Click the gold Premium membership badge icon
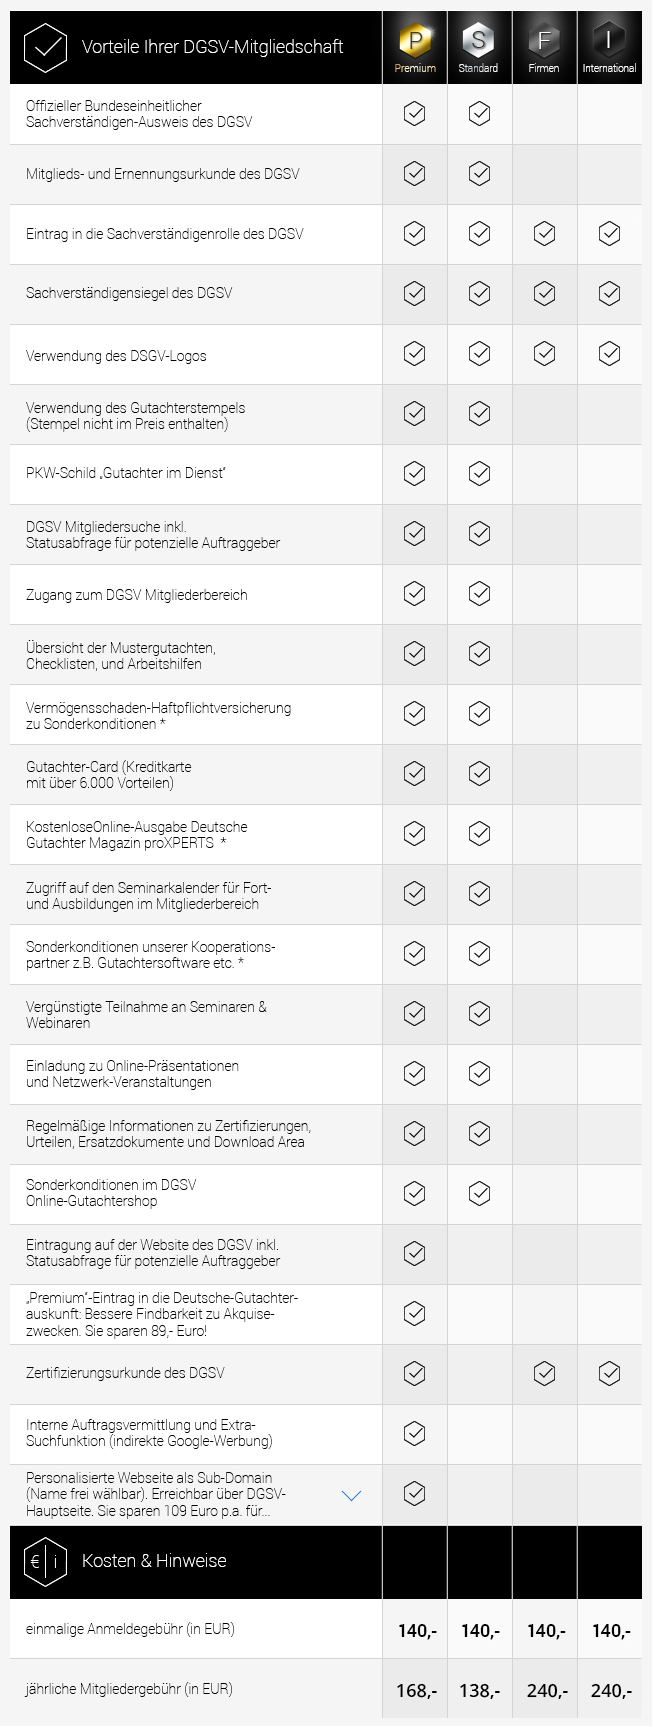653x1727 pixels. (414, 40)
